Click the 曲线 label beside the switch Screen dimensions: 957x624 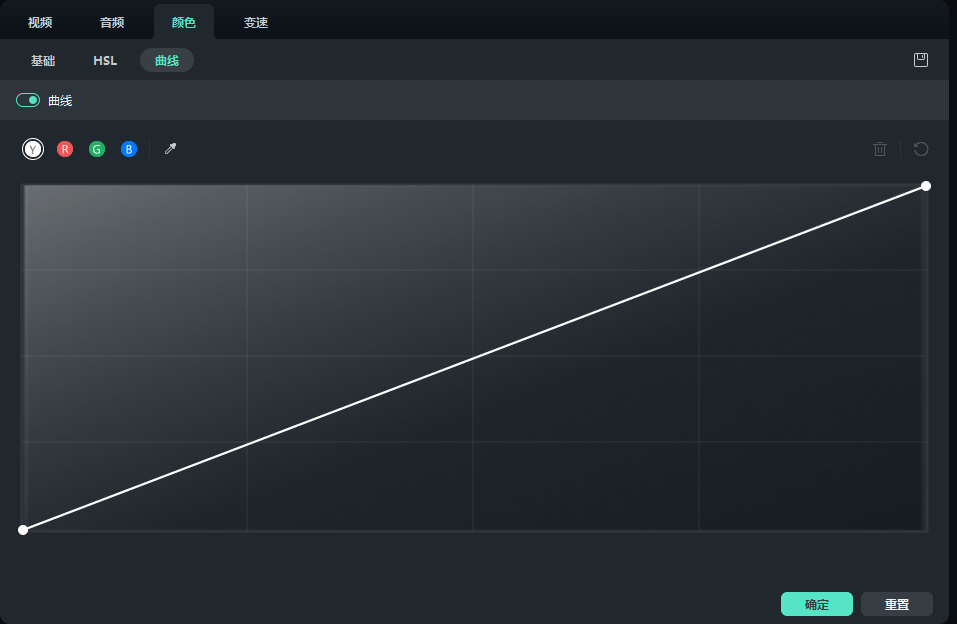tap(60, 101)
